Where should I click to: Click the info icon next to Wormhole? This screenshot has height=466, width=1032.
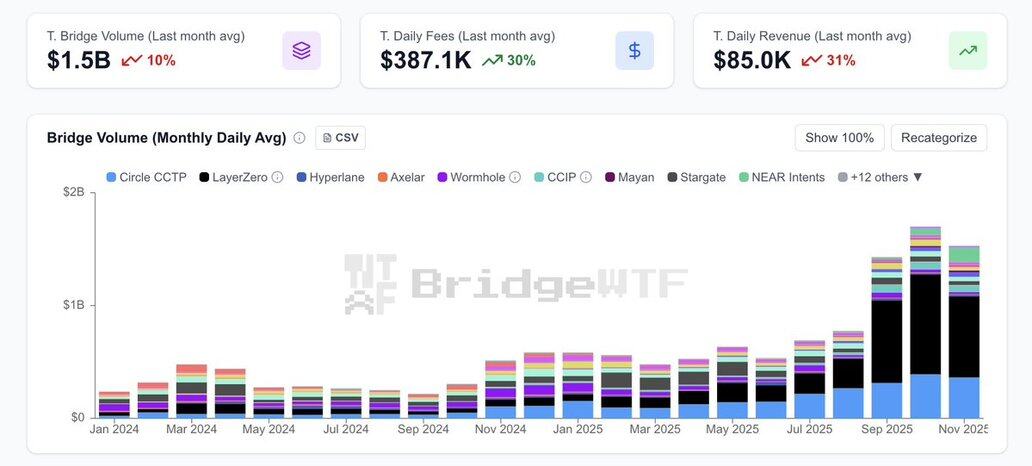pyautogui.click(x=515, y=177)
